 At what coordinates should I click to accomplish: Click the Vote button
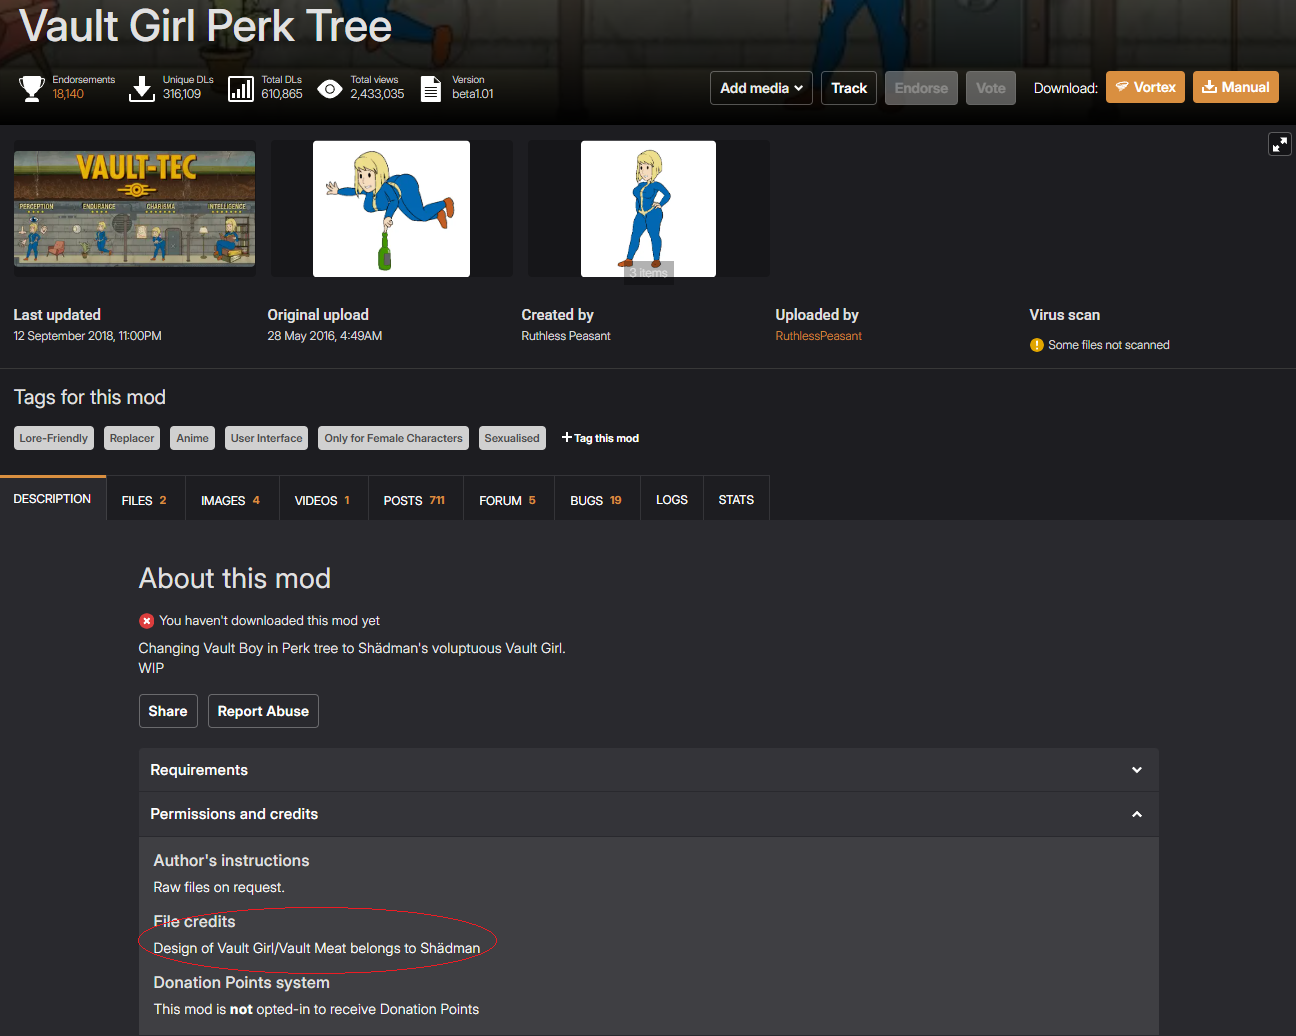(x=991, y=88)
